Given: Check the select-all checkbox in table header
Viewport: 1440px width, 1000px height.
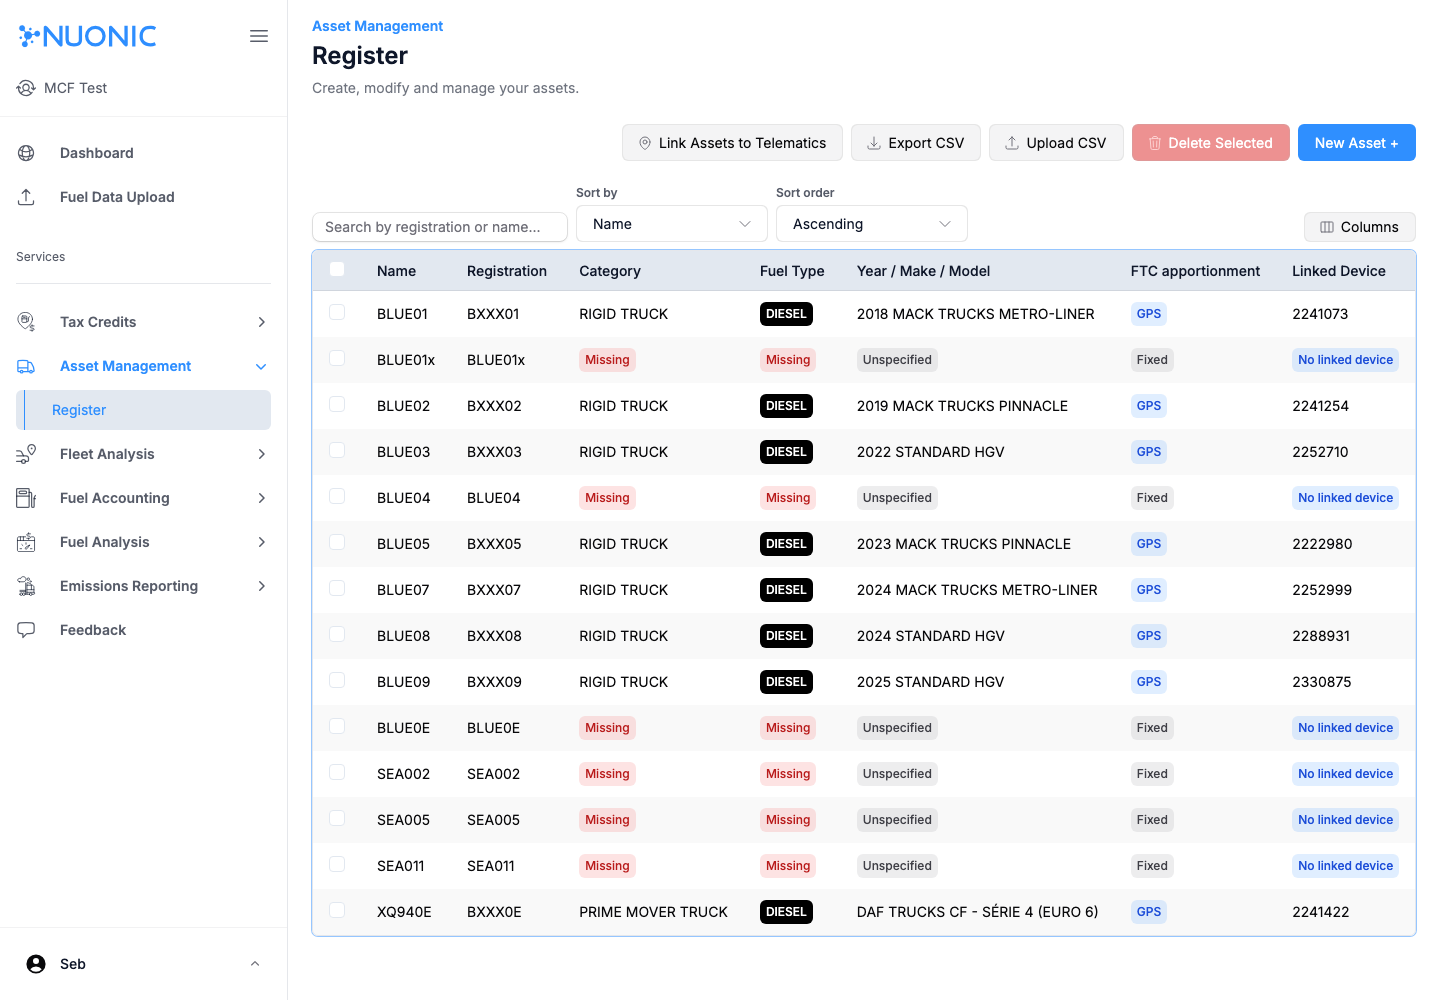Looking at the screenshot, I should 337,269.
